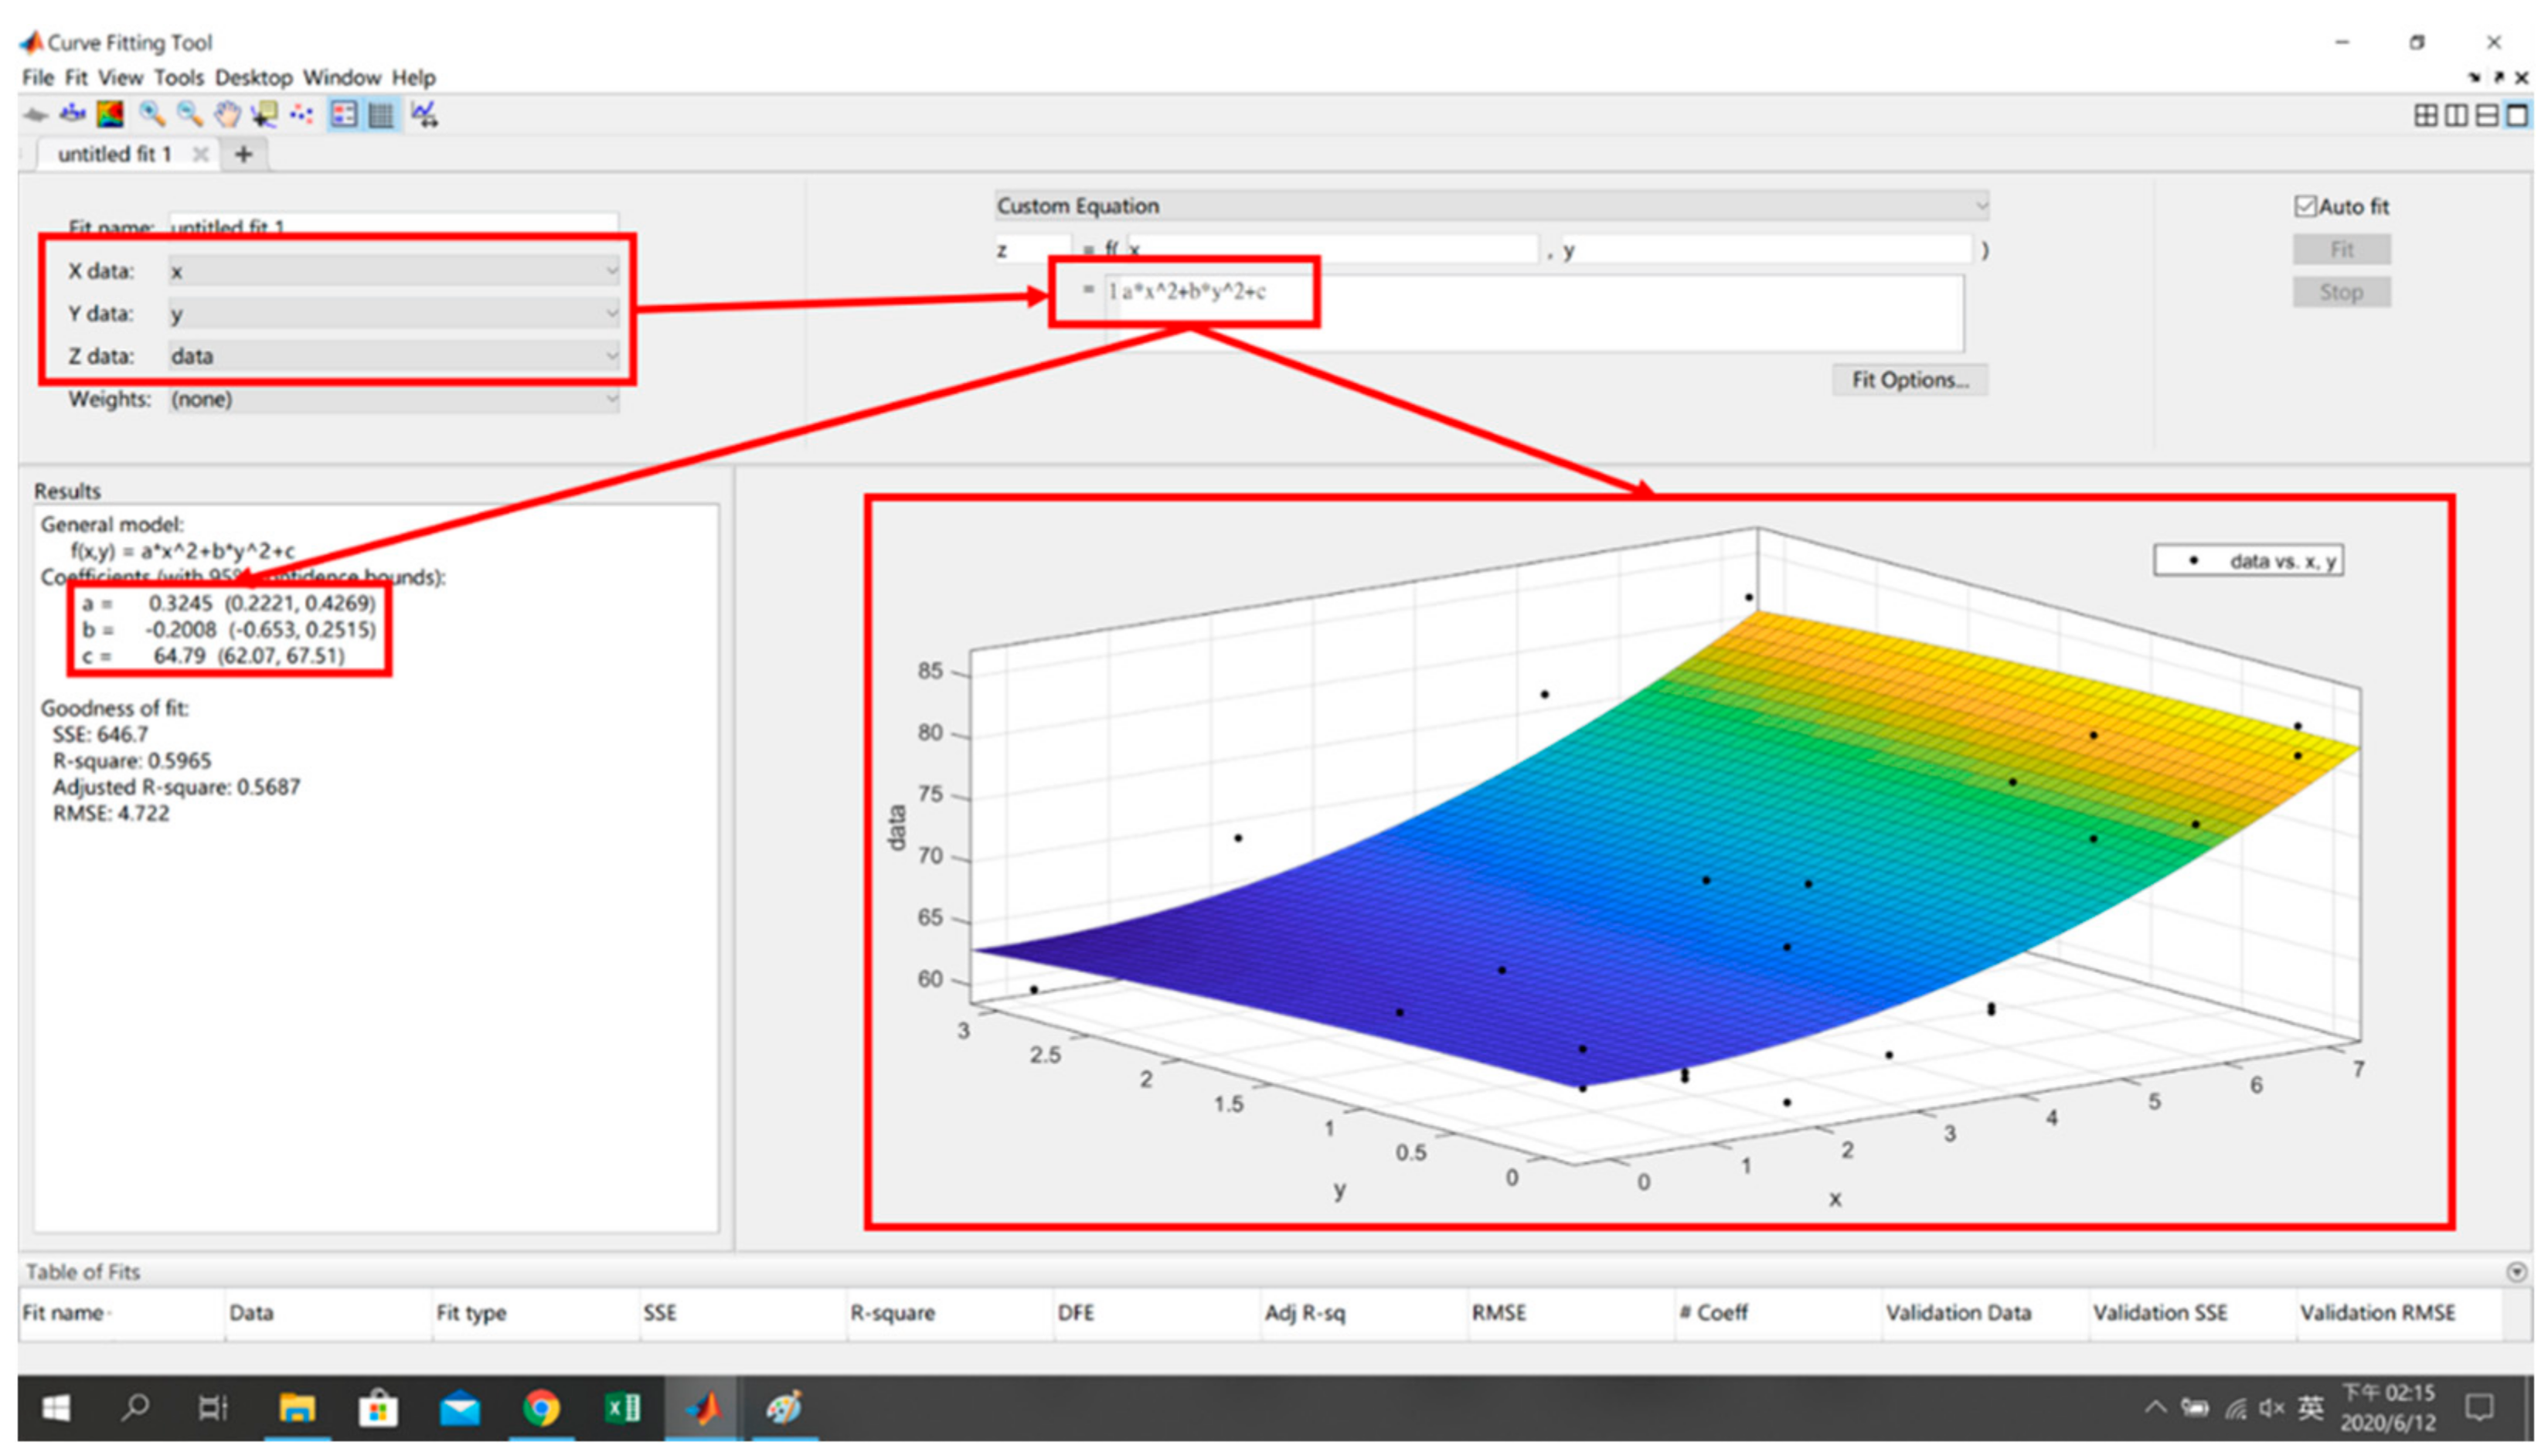Expand the Custom Equation fit type dropdown
This screenshot has height=1456, width=2548.
click(x=1490, y=206)
